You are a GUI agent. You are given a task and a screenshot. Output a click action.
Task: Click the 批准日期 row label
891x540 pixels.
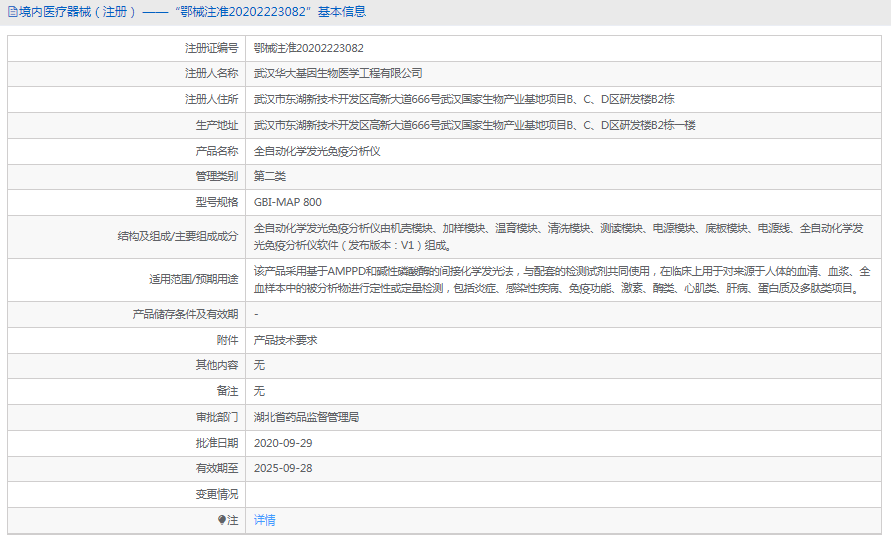(217, 443)
